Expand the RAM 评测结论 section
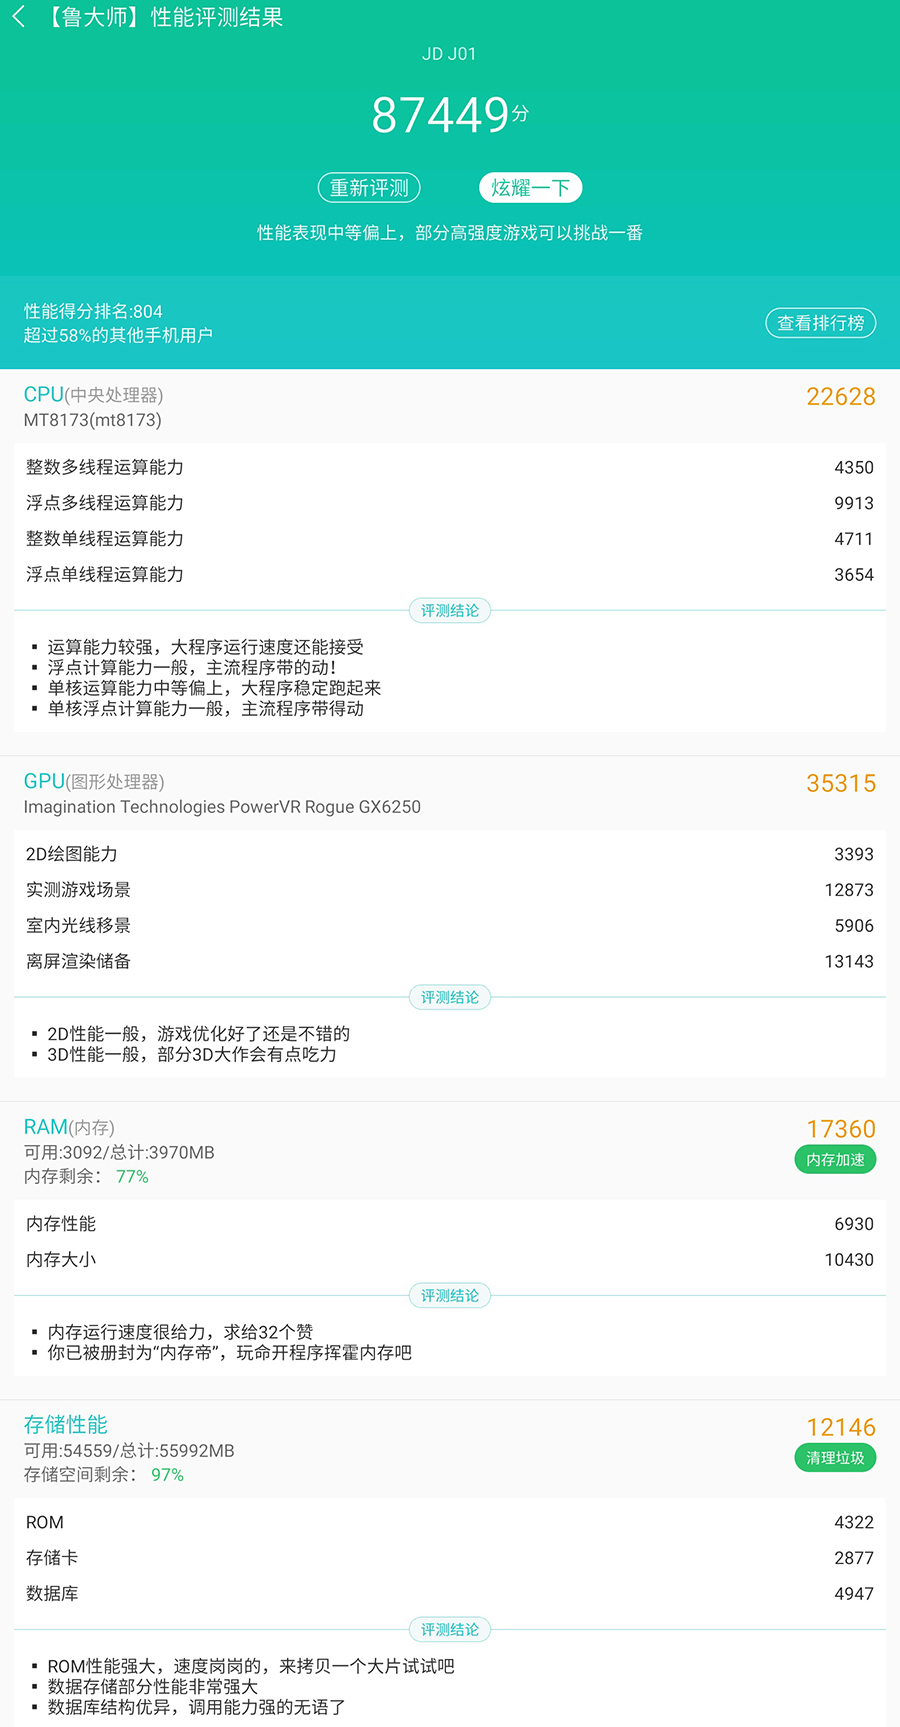 (450, 1295)
